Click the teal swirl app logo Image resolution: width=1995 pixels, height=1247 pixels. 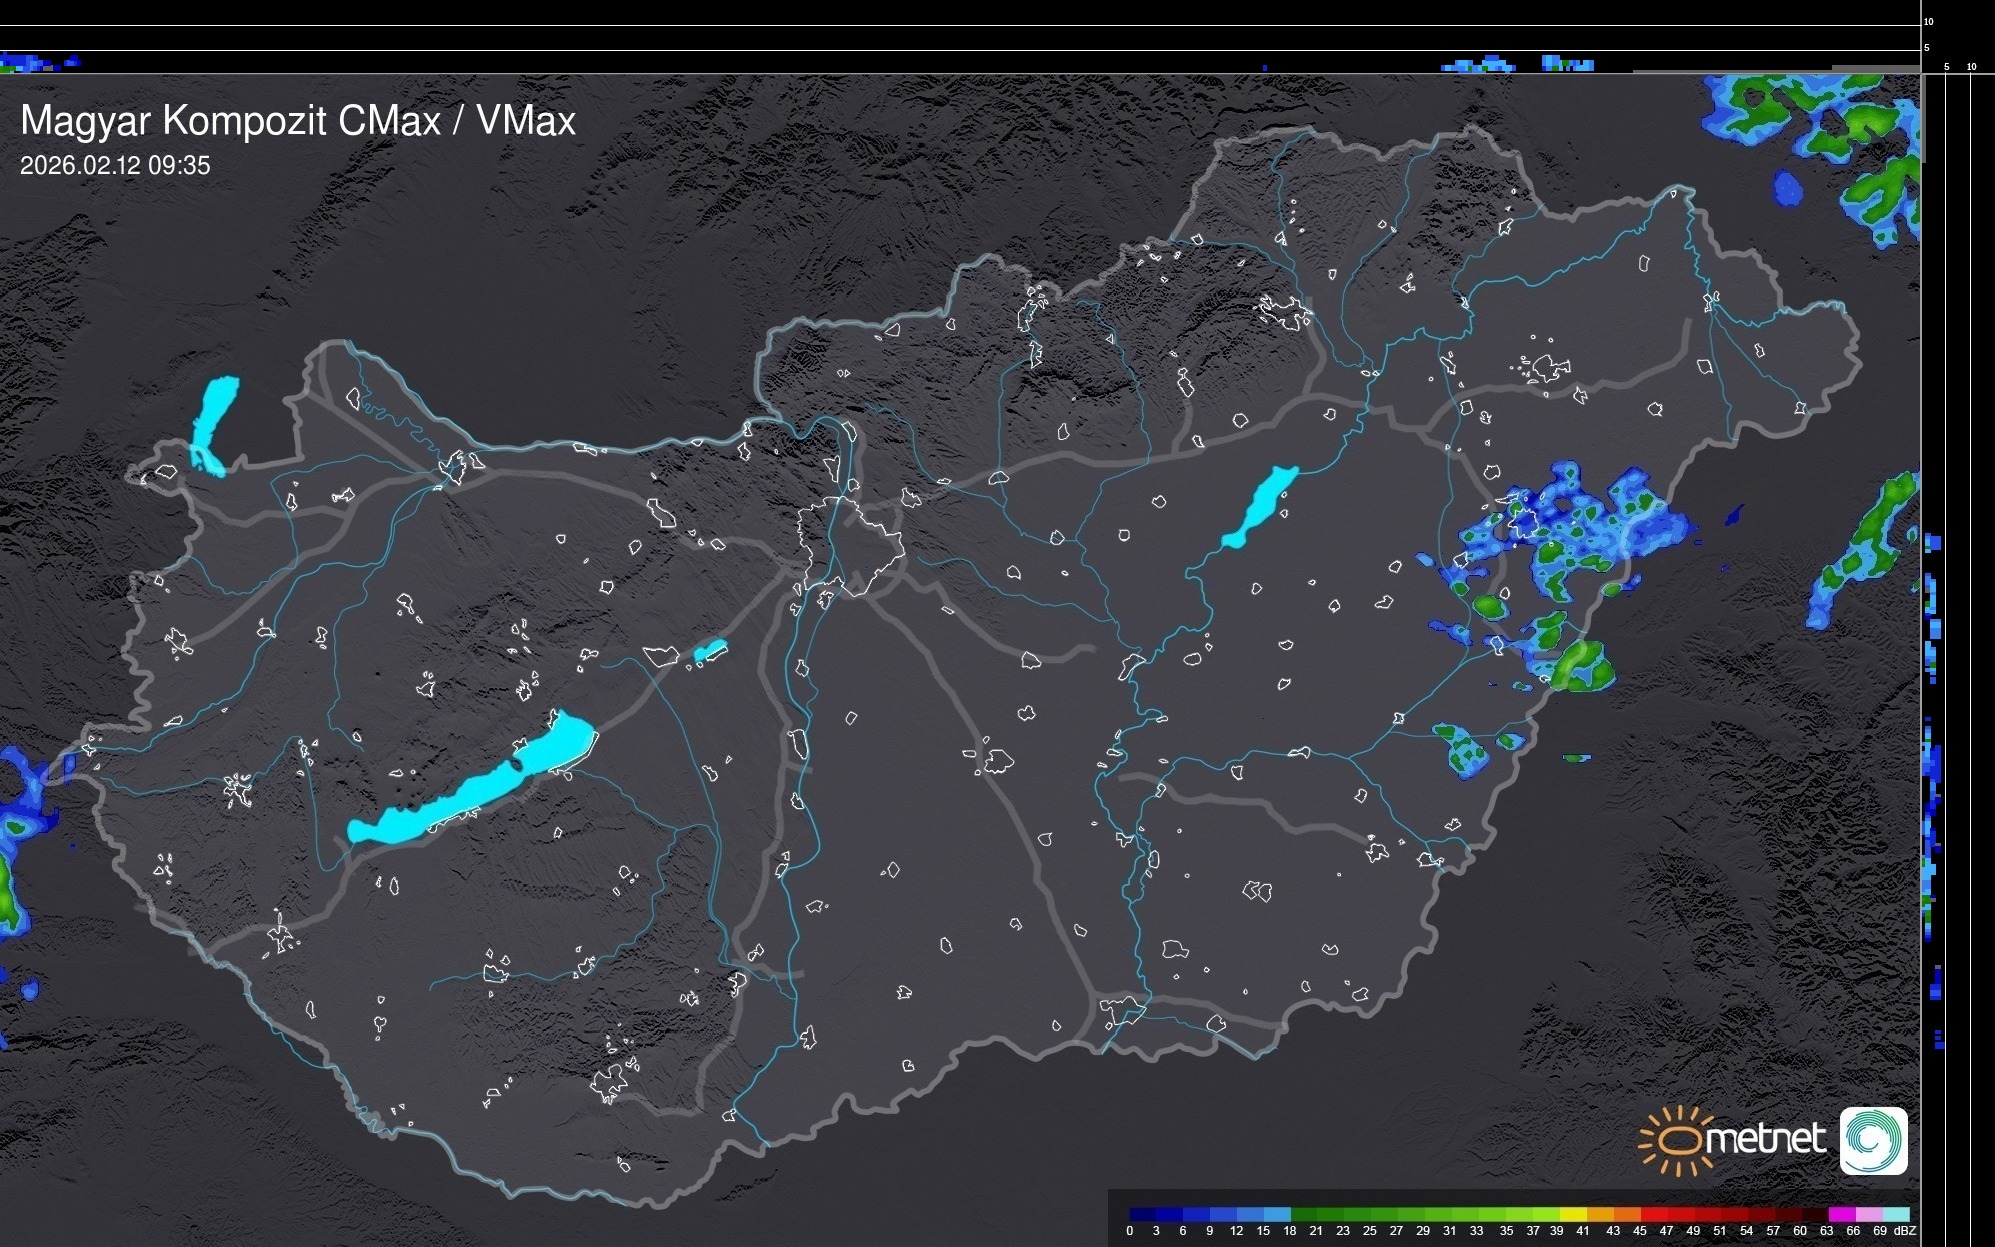coord(1873,1141)
